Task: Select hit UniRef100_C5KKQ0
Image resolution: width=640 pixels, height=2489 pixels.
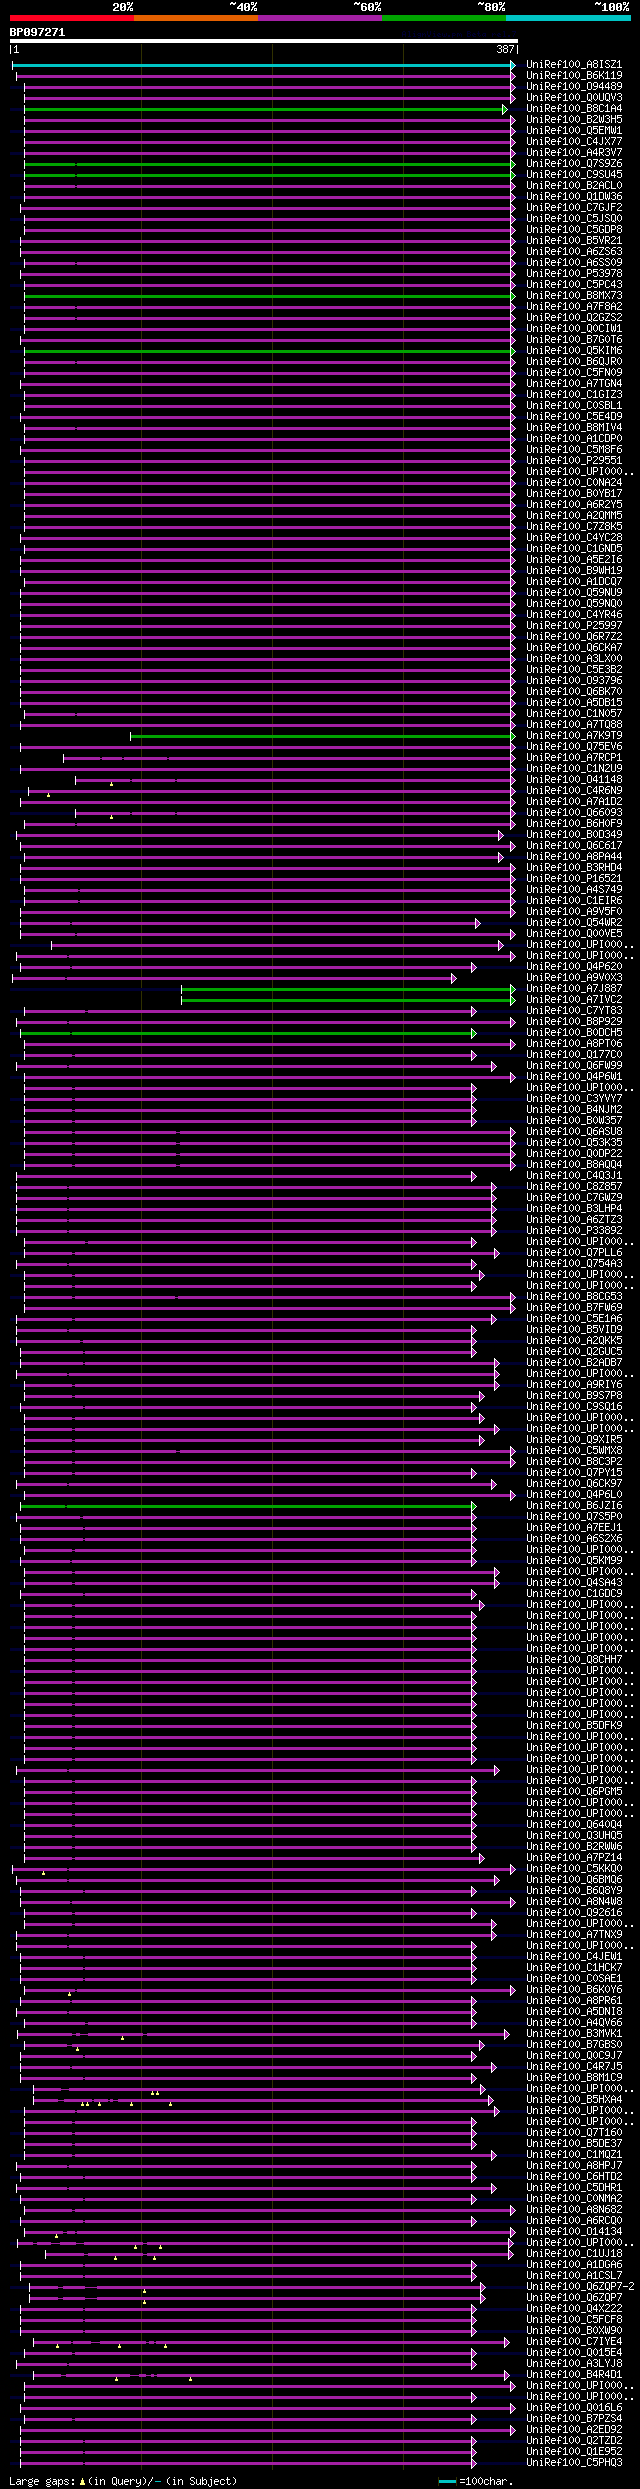Action: coord(574,1869)
